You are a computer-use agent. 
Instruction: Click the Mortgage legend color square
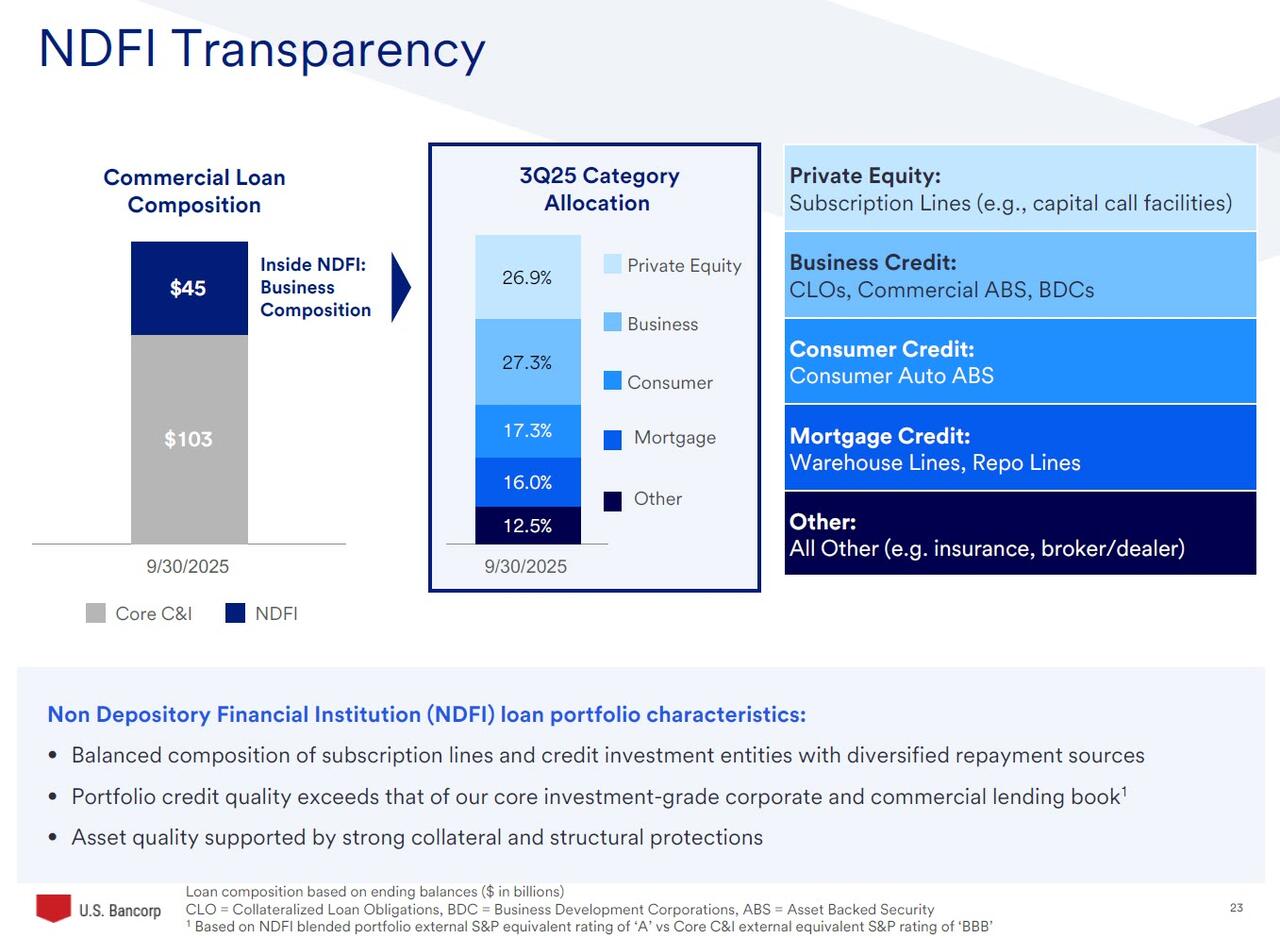[613, 439]
